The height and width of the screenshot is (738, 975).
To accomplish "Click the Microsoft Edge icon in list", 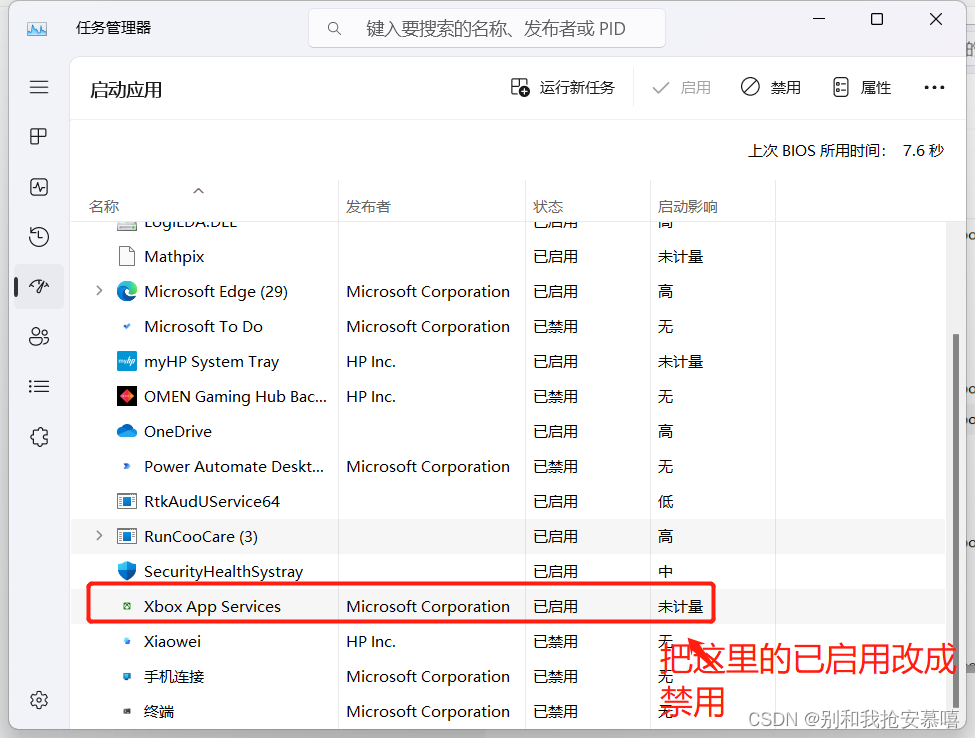I will (127, 292).
